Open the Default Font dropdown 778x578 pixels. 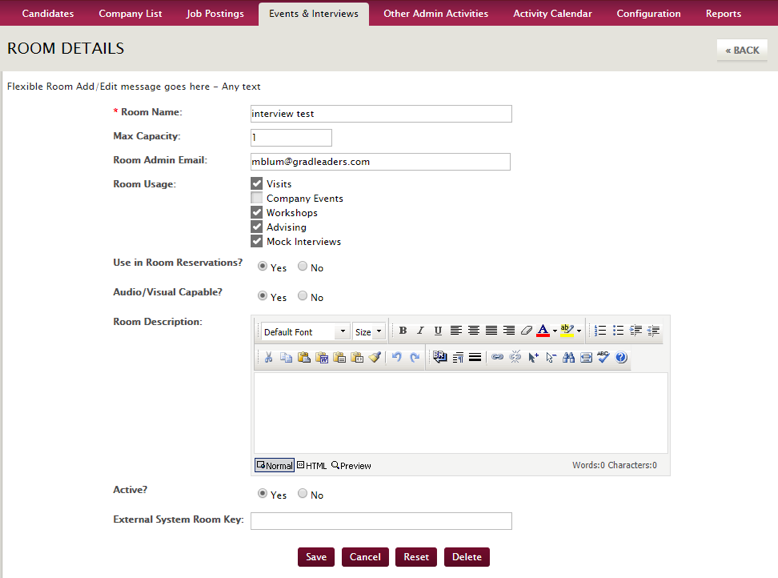[x=306, y=331]
